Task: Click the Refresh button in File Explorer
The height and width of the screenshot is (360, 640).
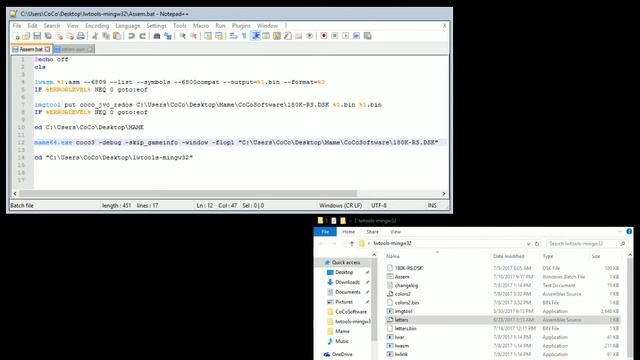Action: click(x=537, y=244)
